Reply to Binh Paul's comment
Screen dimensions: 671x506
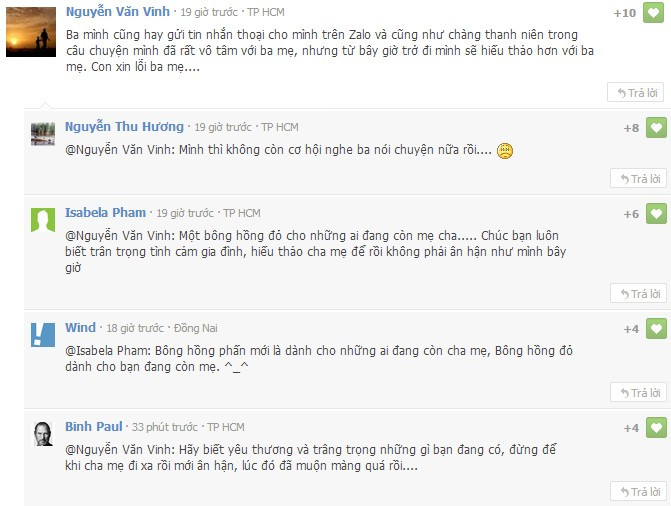tap(638, 491)
